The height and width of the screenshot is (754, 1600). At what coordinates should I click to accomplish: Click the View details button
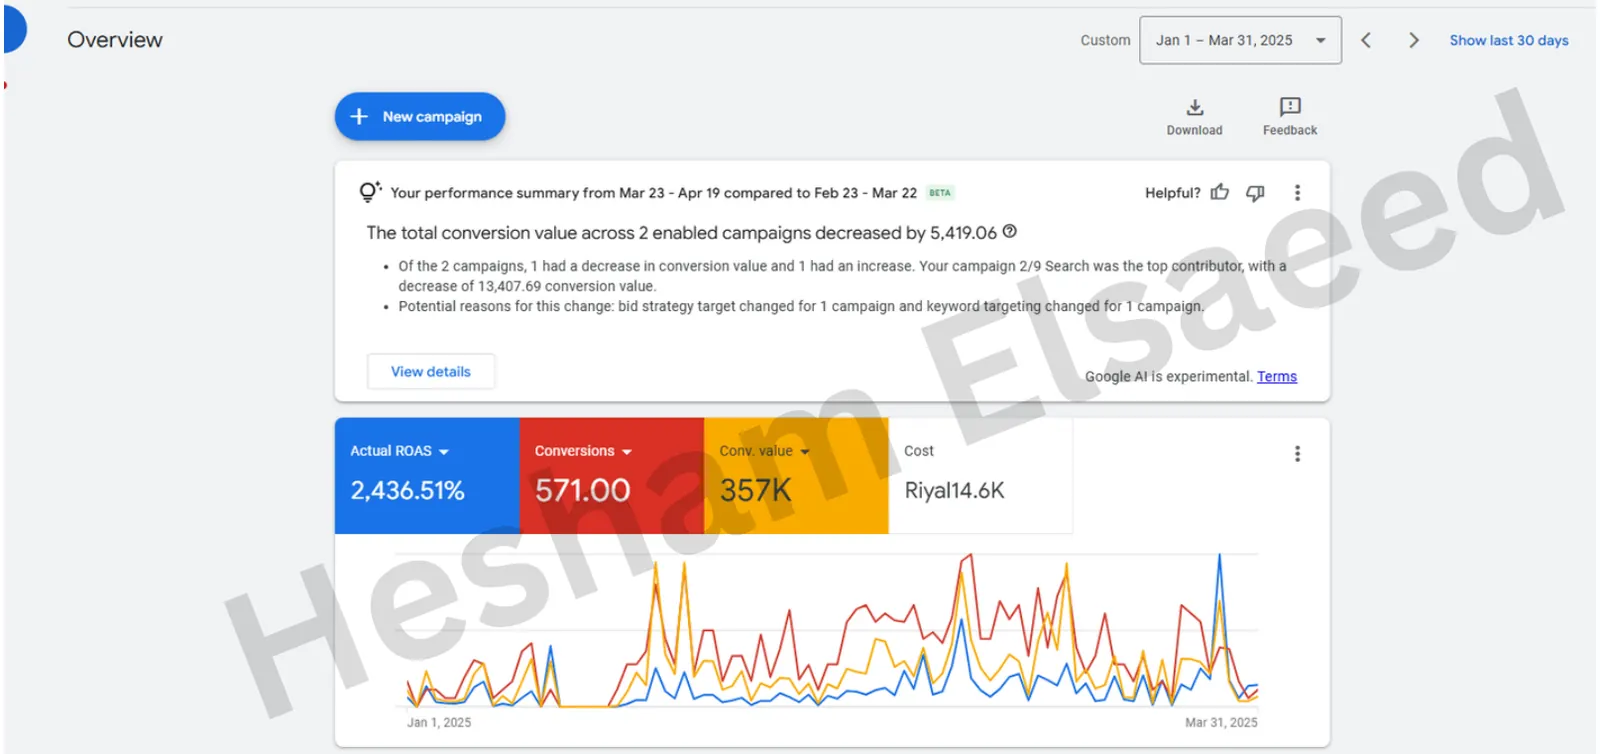point(431,371)
